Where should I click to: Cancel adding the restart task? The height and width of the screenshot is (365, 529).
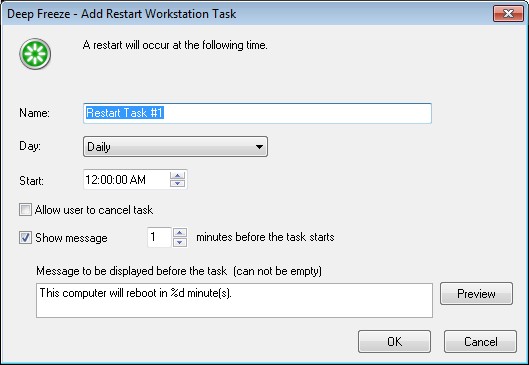(480, 341)
